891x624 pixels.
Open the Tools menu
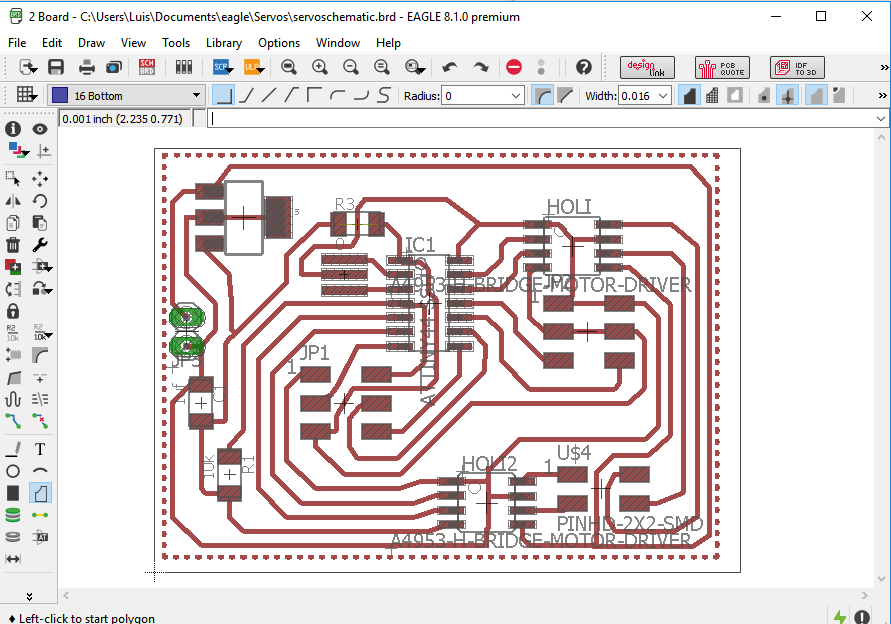click(x=176, y=43)
